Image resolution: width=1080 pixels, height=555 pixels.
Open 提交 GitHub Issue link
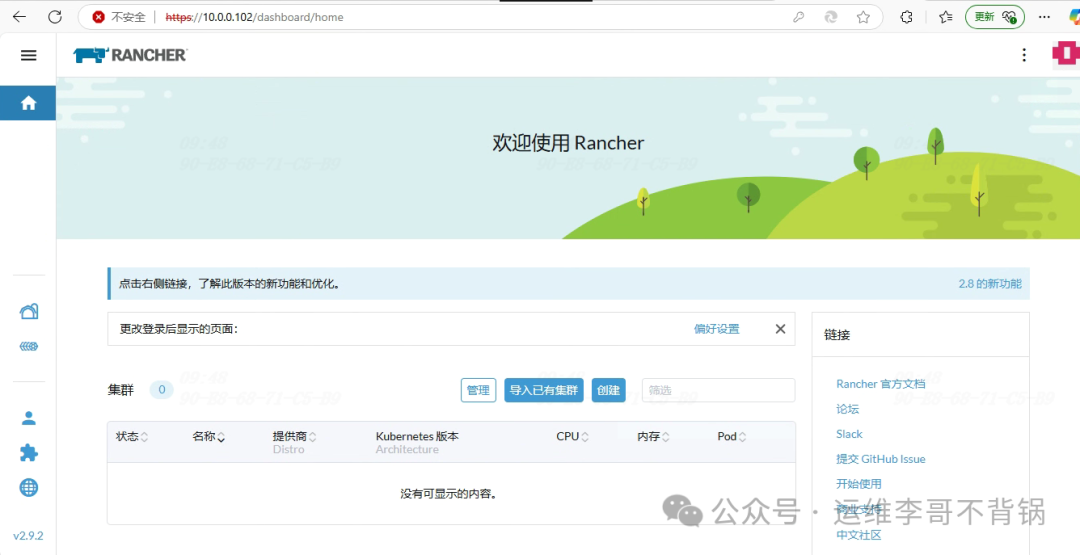[881, 459]
